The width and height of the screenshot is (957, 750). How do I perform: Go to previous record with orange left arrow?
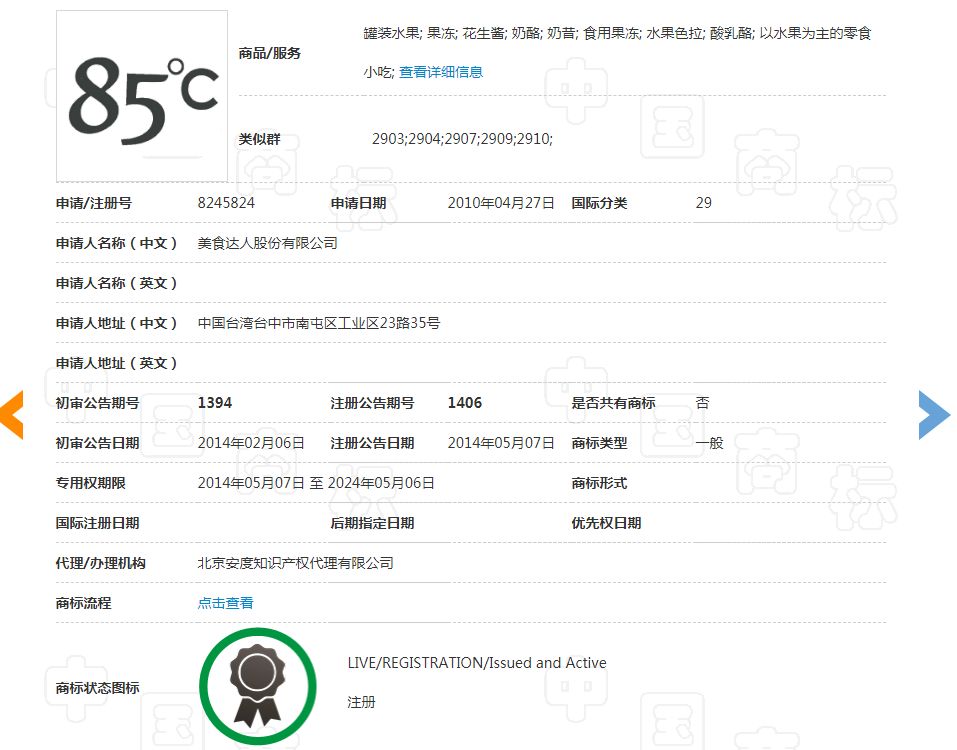pyautogui.click(x=12, y=415)
